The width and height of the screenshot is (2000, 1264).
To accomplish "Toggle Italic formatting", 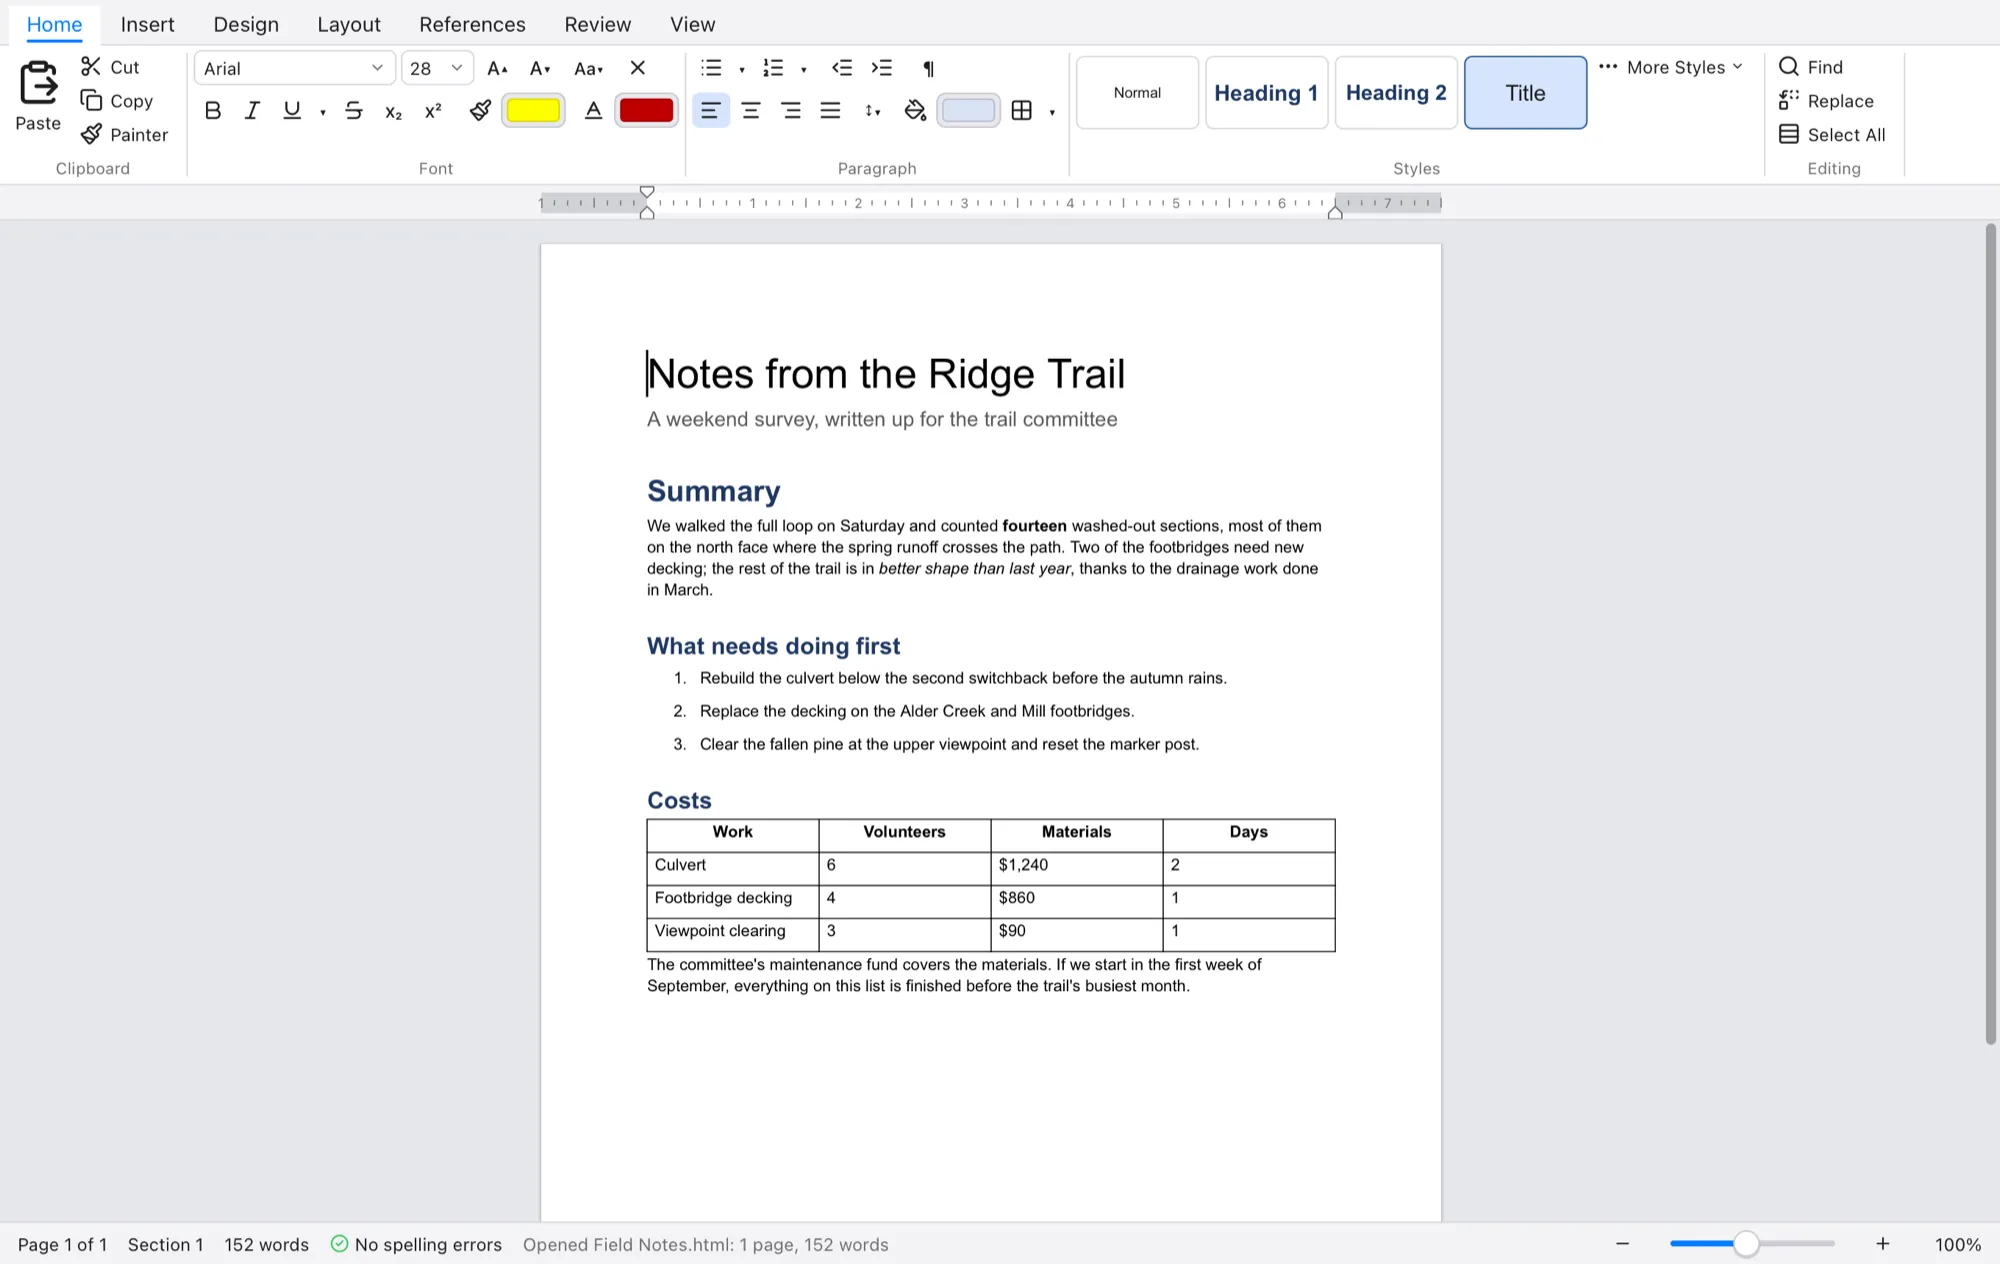I will pos(252,111).
